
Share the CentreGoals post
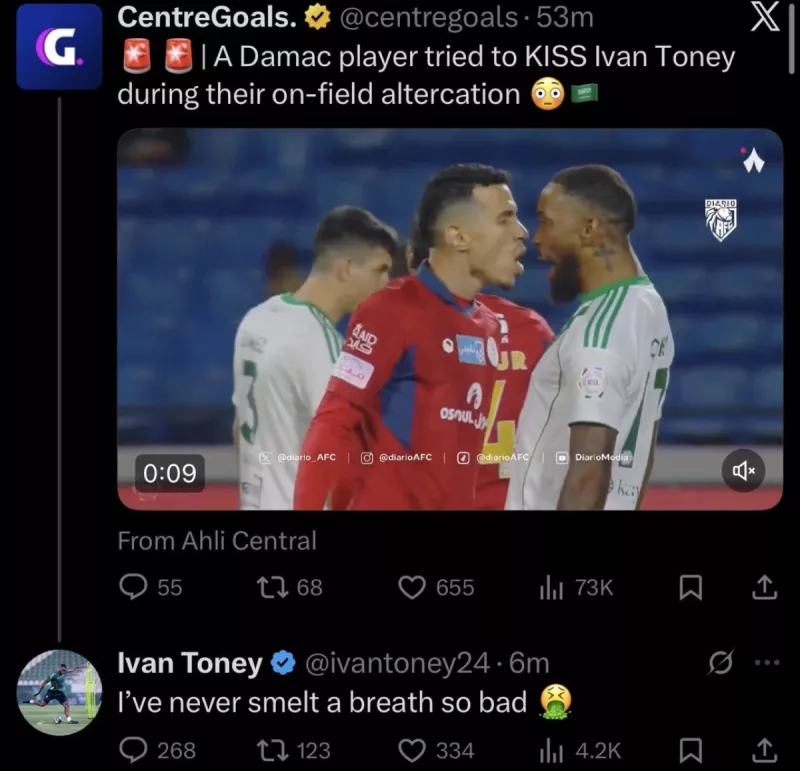pyautogui.click(x=765, y=588)
